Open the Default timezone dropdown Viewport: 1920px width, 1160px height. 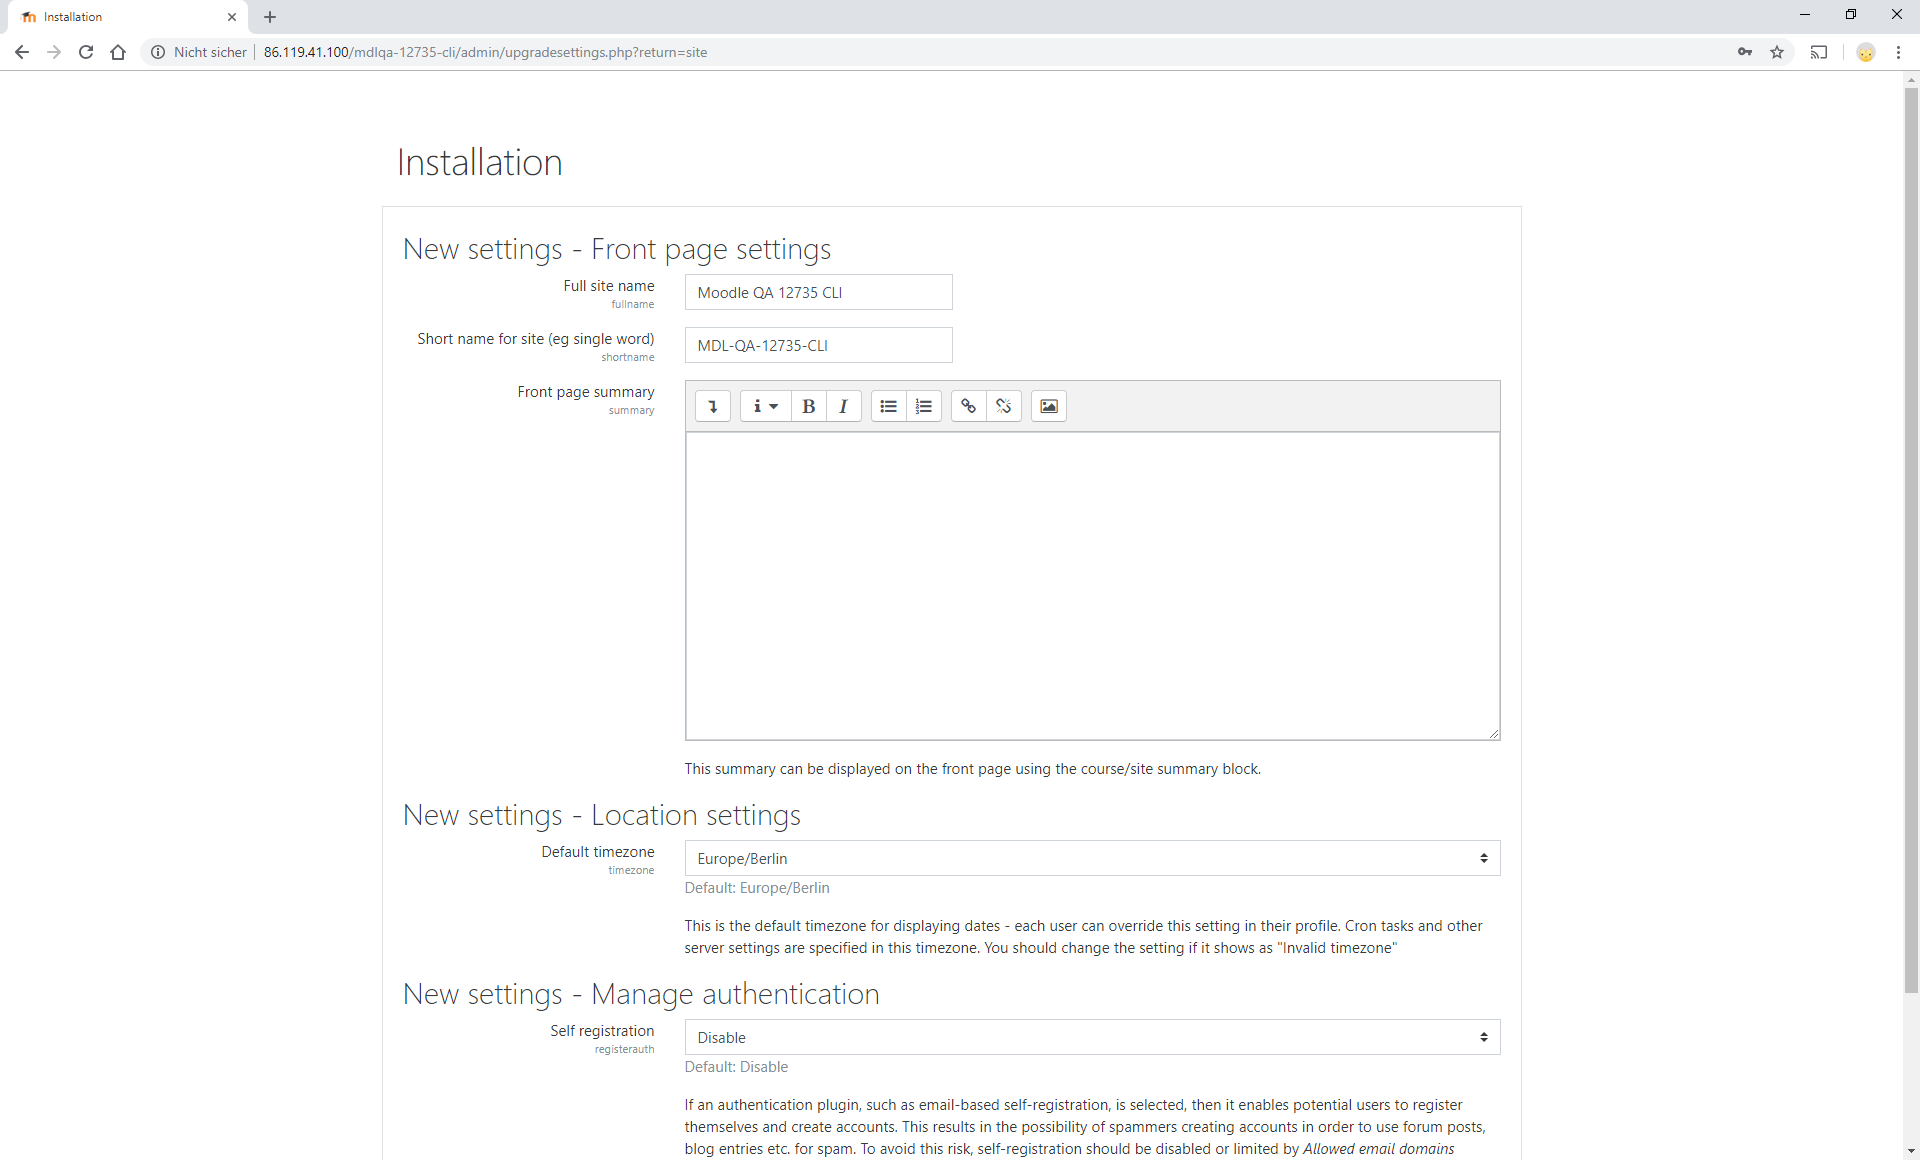(x=1092, y=858)
